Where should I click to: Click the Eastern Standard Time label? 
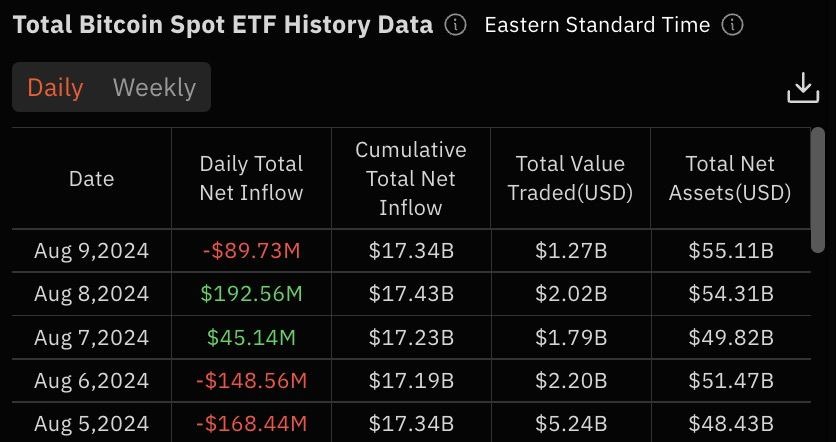click(x=597, y=25)
